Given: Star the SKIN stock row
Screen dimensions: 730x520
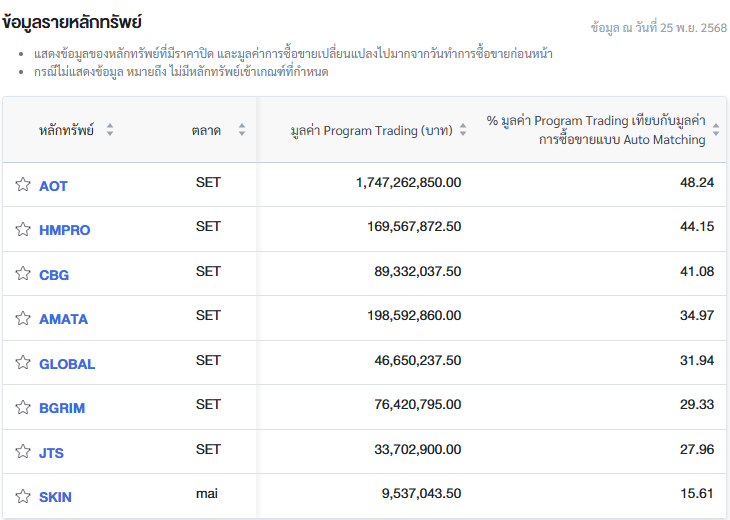Looking at the screenshot, I should coord(22,497).
